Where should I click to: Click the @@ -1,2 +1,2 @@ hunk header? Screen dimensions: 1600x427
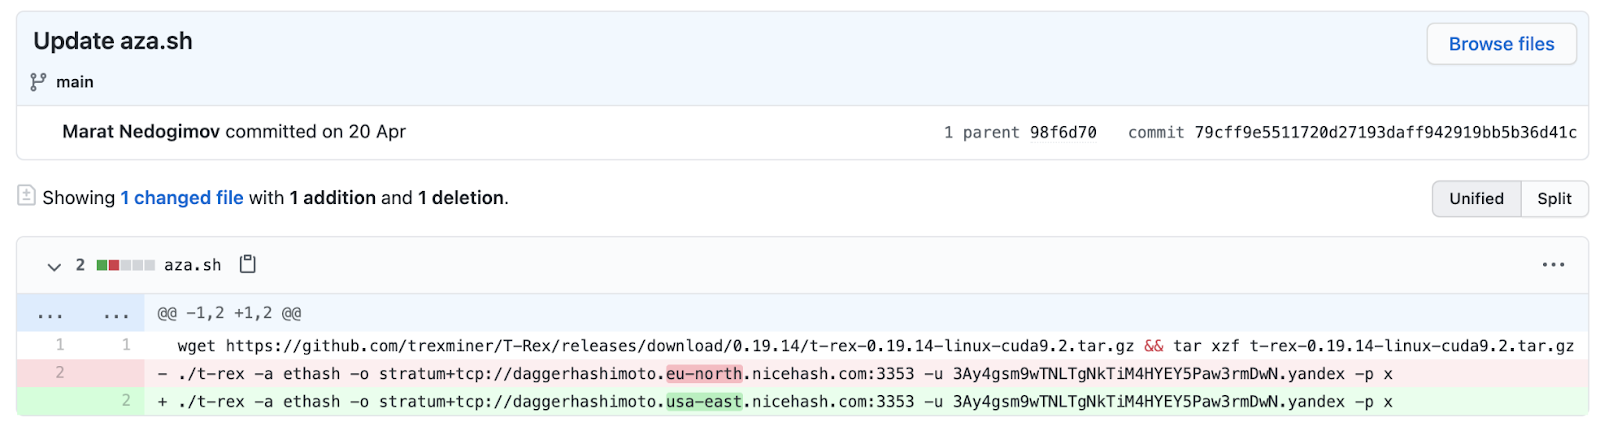(x=229, y=314)
